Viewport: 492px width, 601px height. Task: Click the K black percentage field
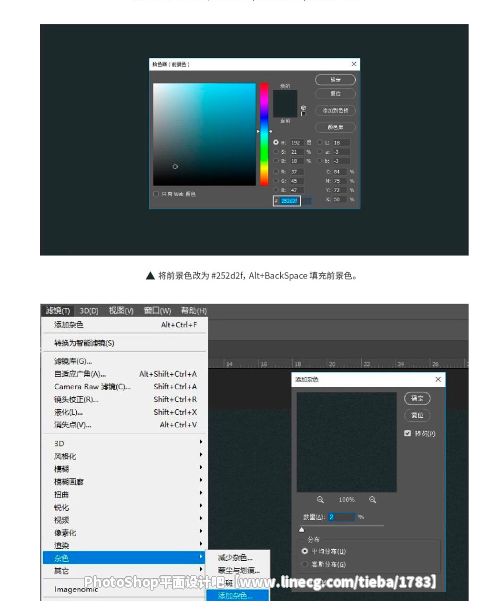coord(339,199)
